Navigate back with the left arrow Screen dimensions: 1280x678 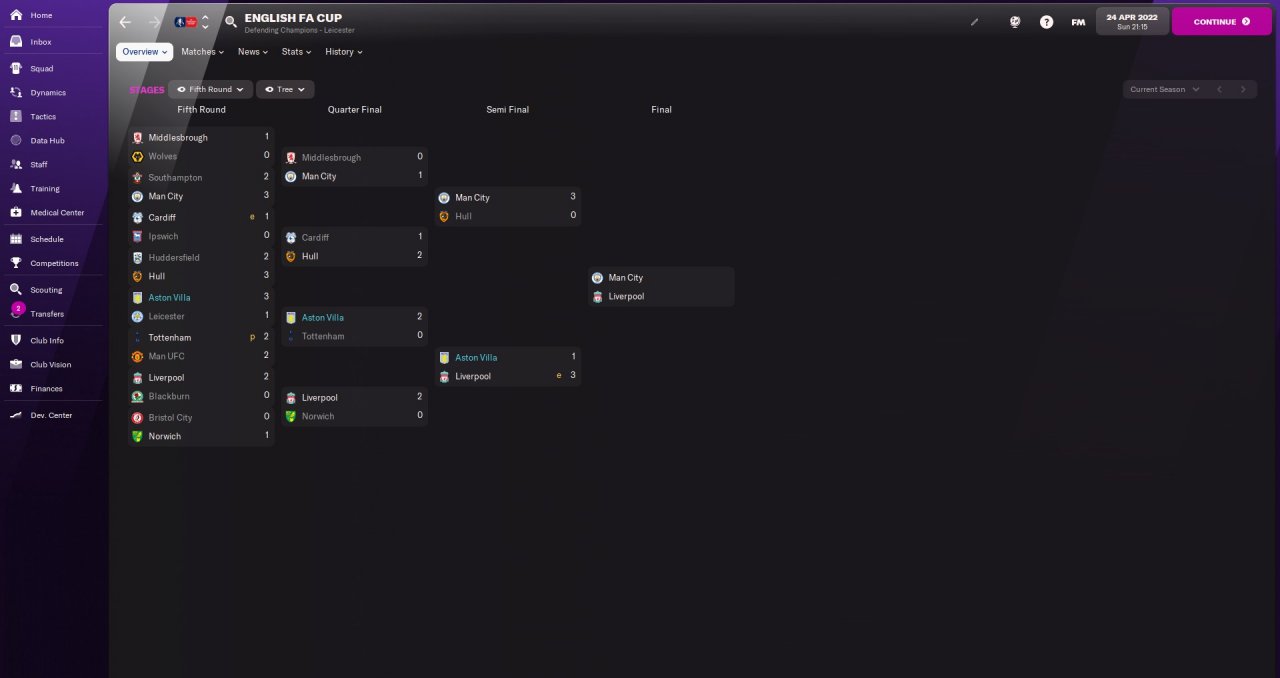pos(125,21)
